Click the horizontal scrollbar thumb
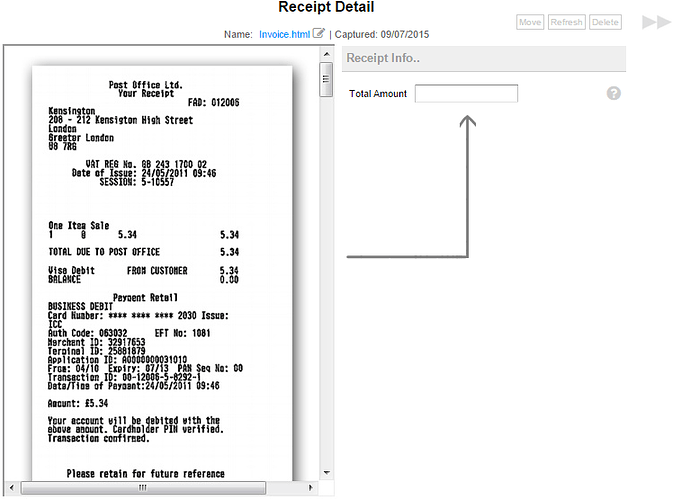The width and height of the screenshot is (673, 500). [142, 488]
